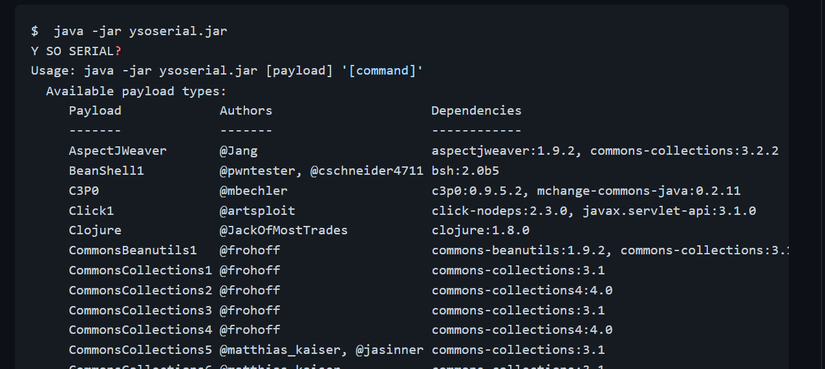
Task: Click the Available payload types heading
Action: (136, 91)
